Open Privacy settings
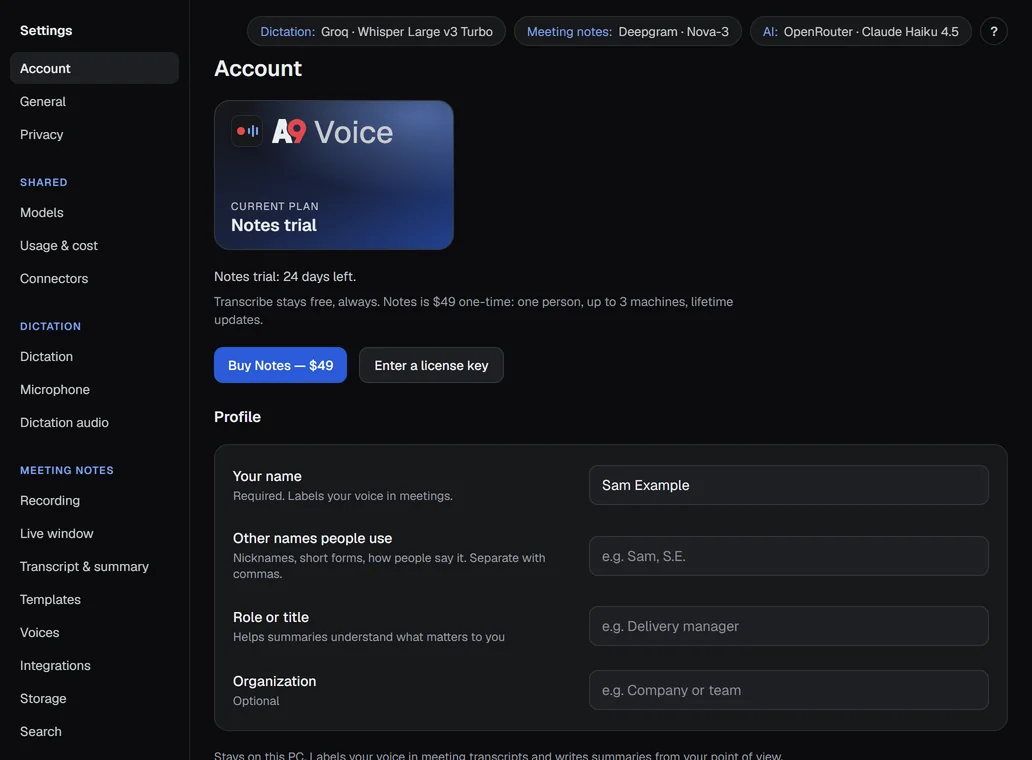This screenshot has width=1032, height=760. 41,134
